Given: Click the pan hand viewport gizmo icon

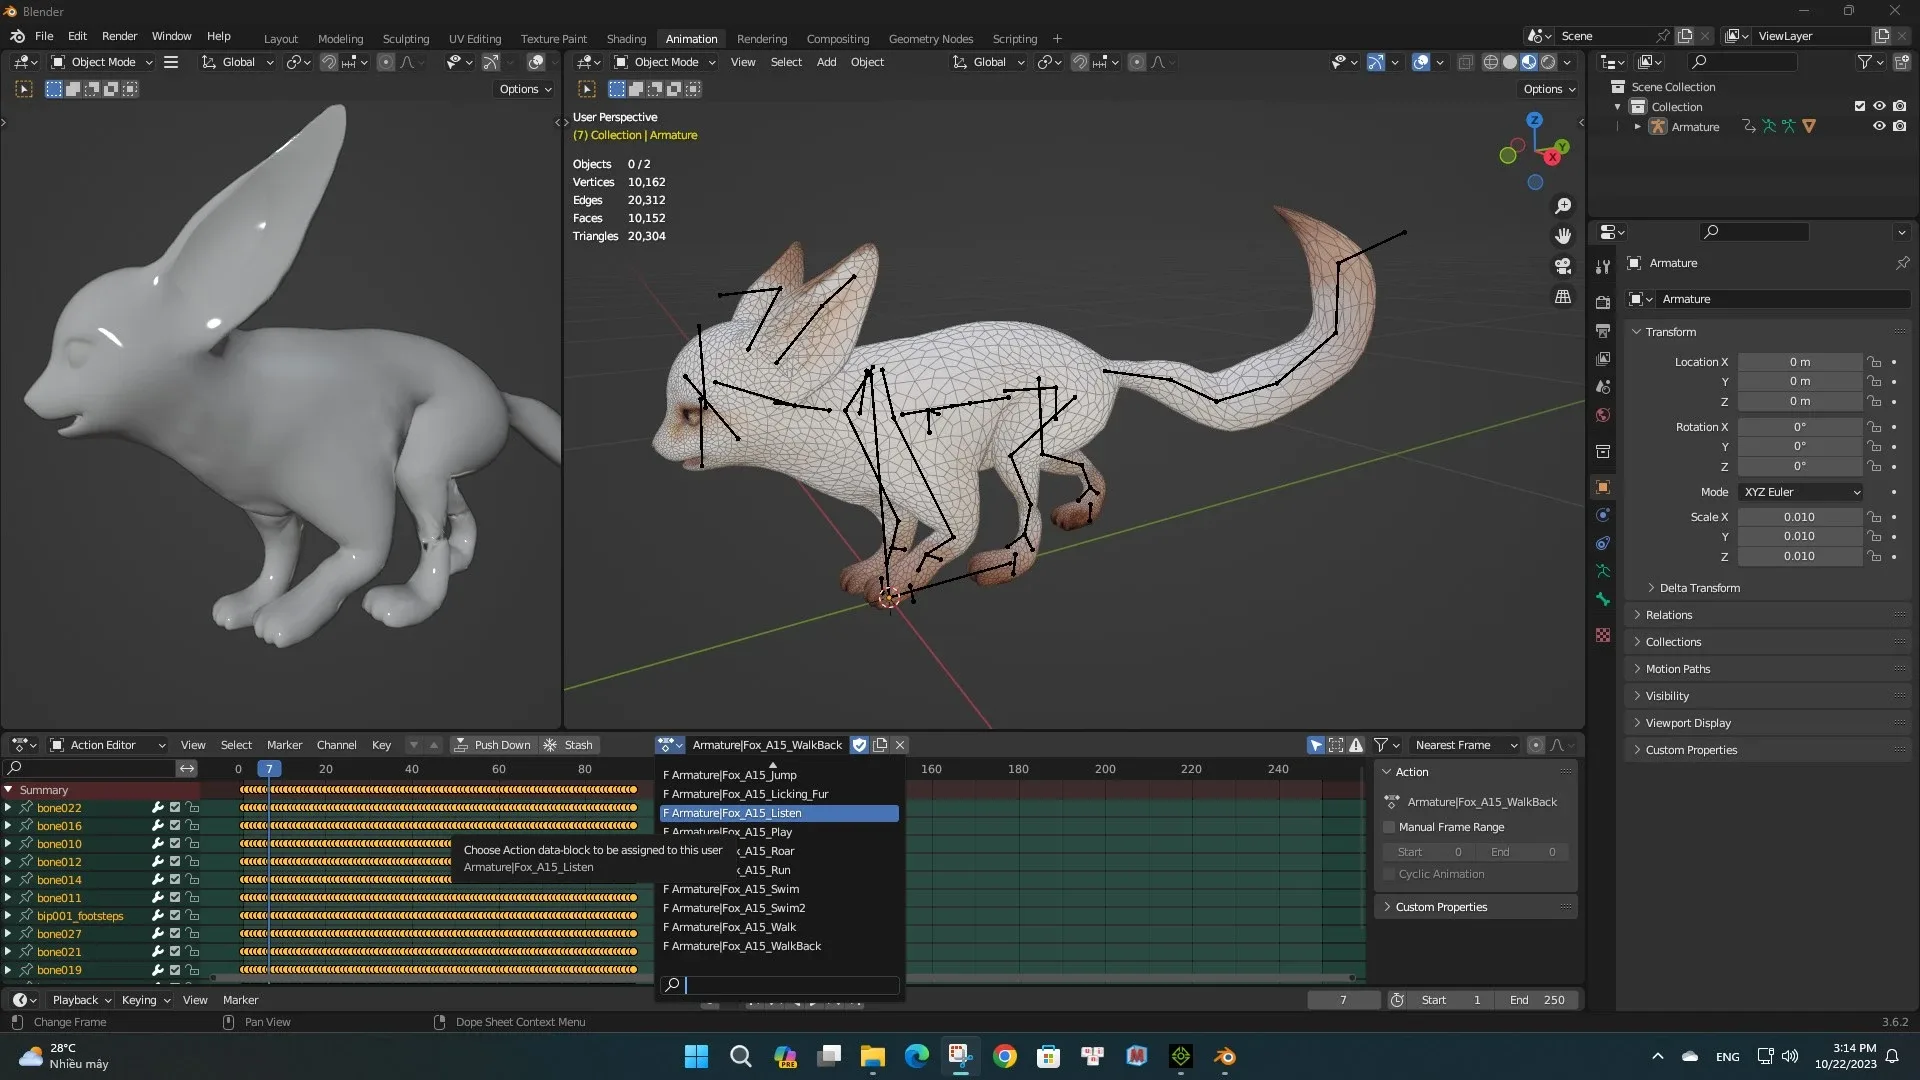Looking at the screenshot, I should (x=1563, y=236).
